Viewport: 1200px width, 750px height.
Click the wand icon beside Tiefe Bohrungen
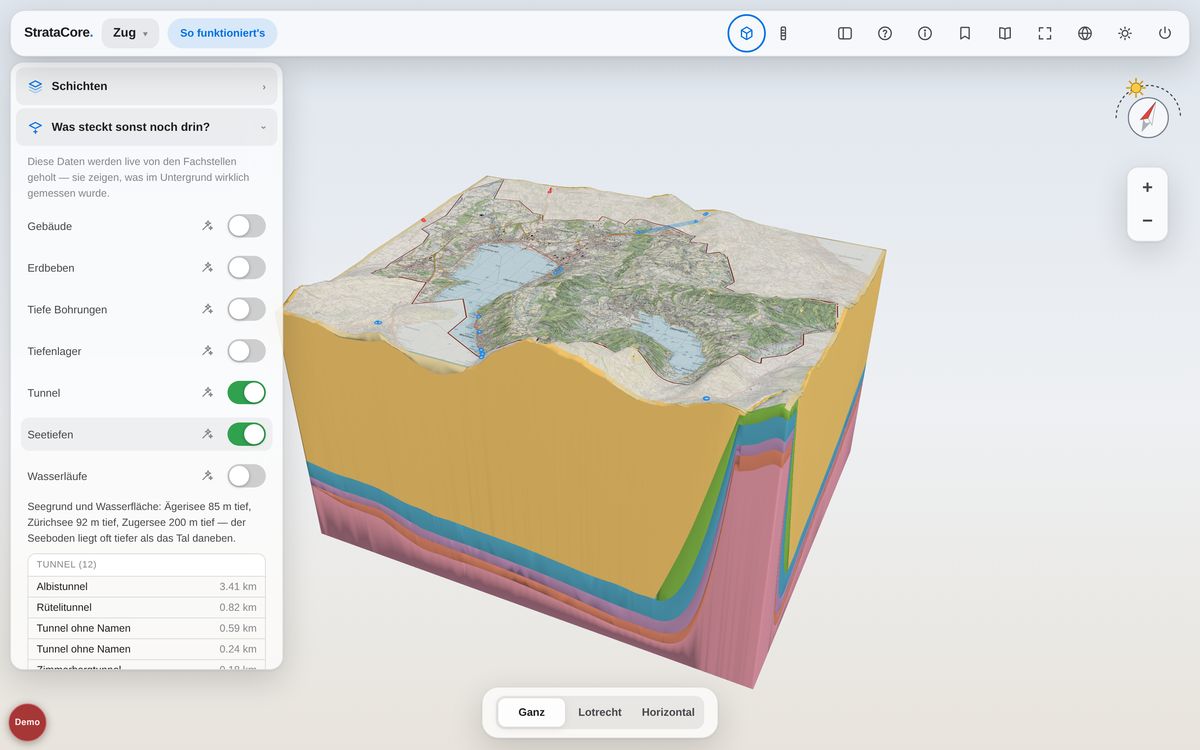pos(207,309)
